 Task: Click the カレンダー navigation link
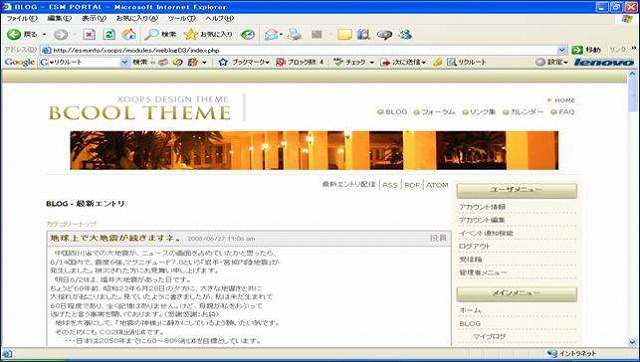point(527,112)
